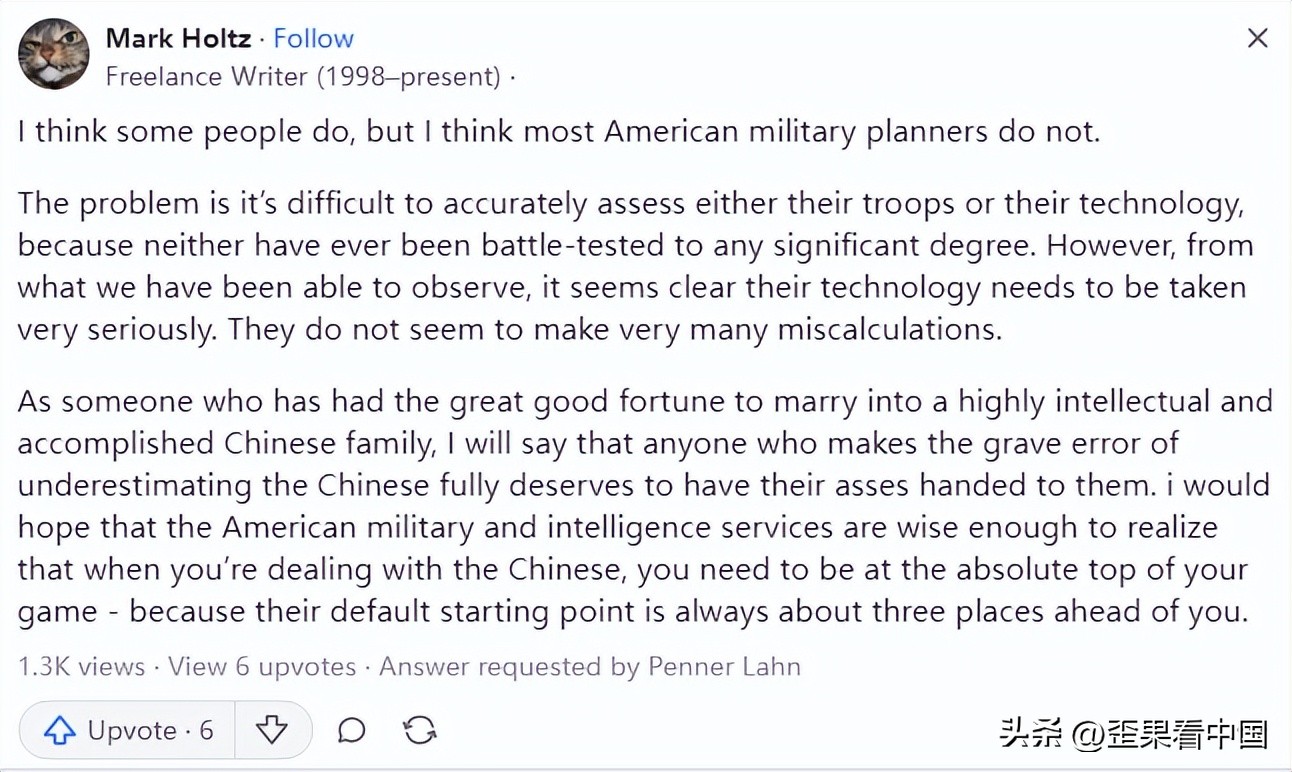Dismiss the answer card with the X icon

(1257, 38)
